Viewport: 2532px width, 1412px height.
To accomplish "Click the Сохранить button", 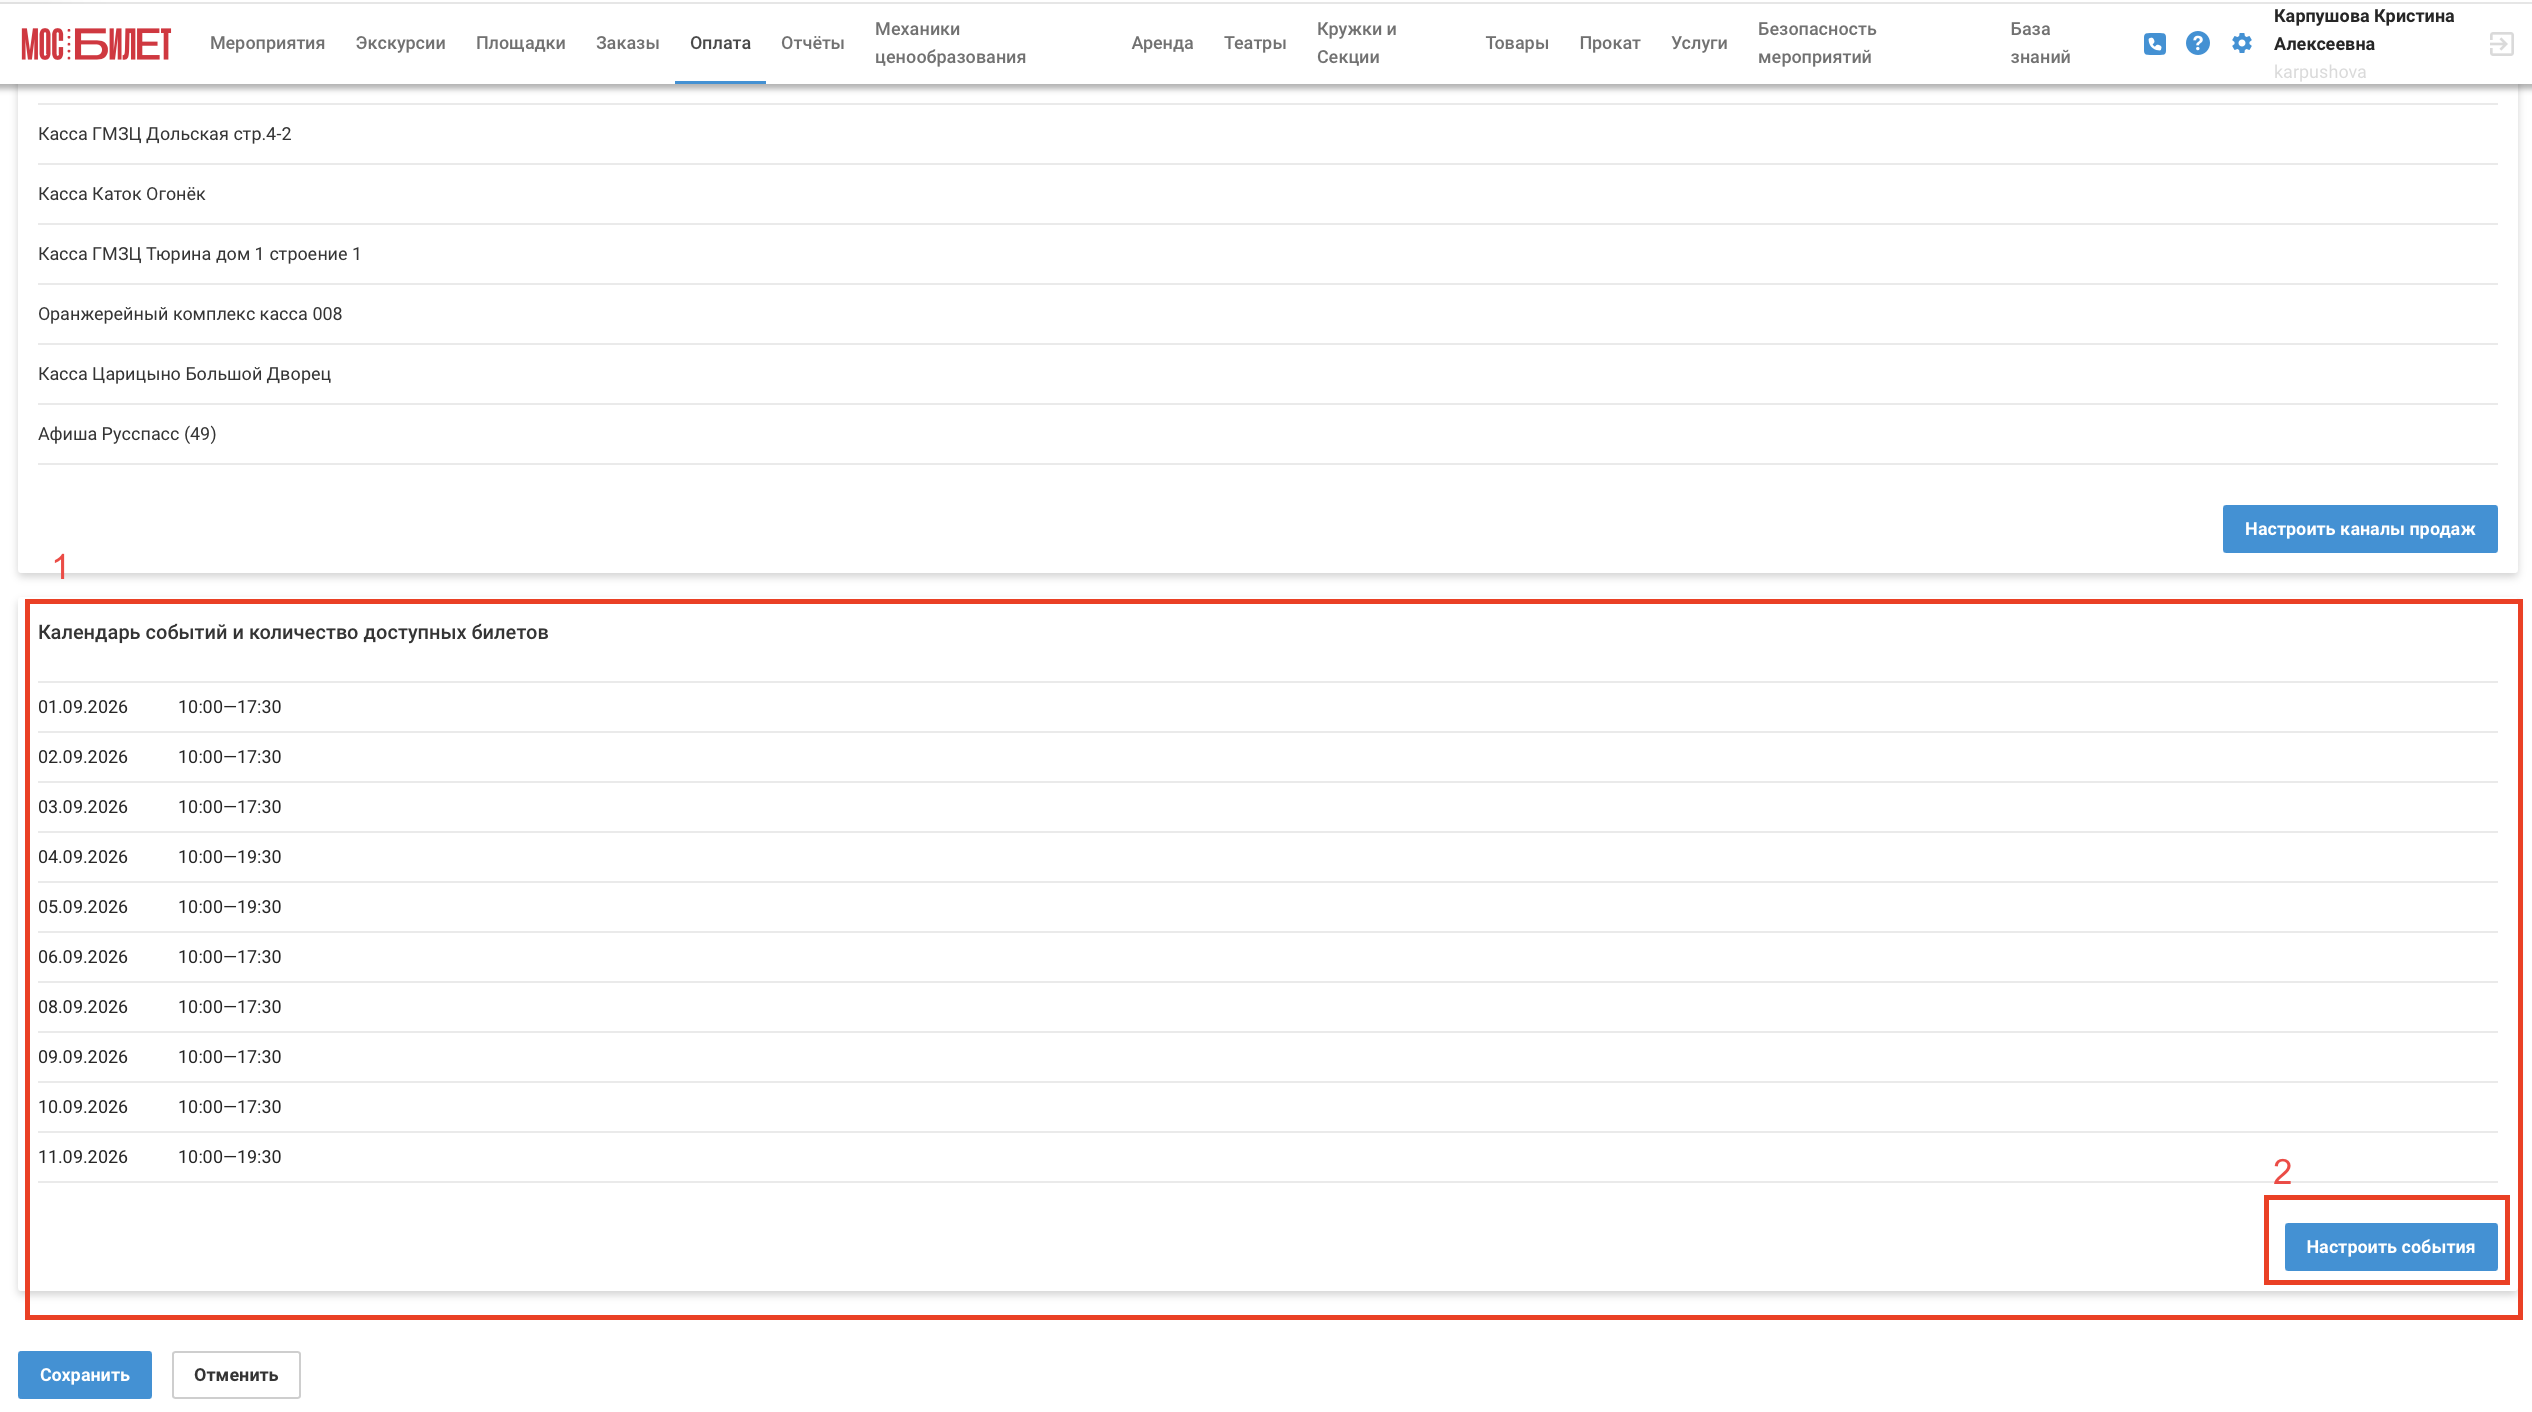I will [85, 1375].
